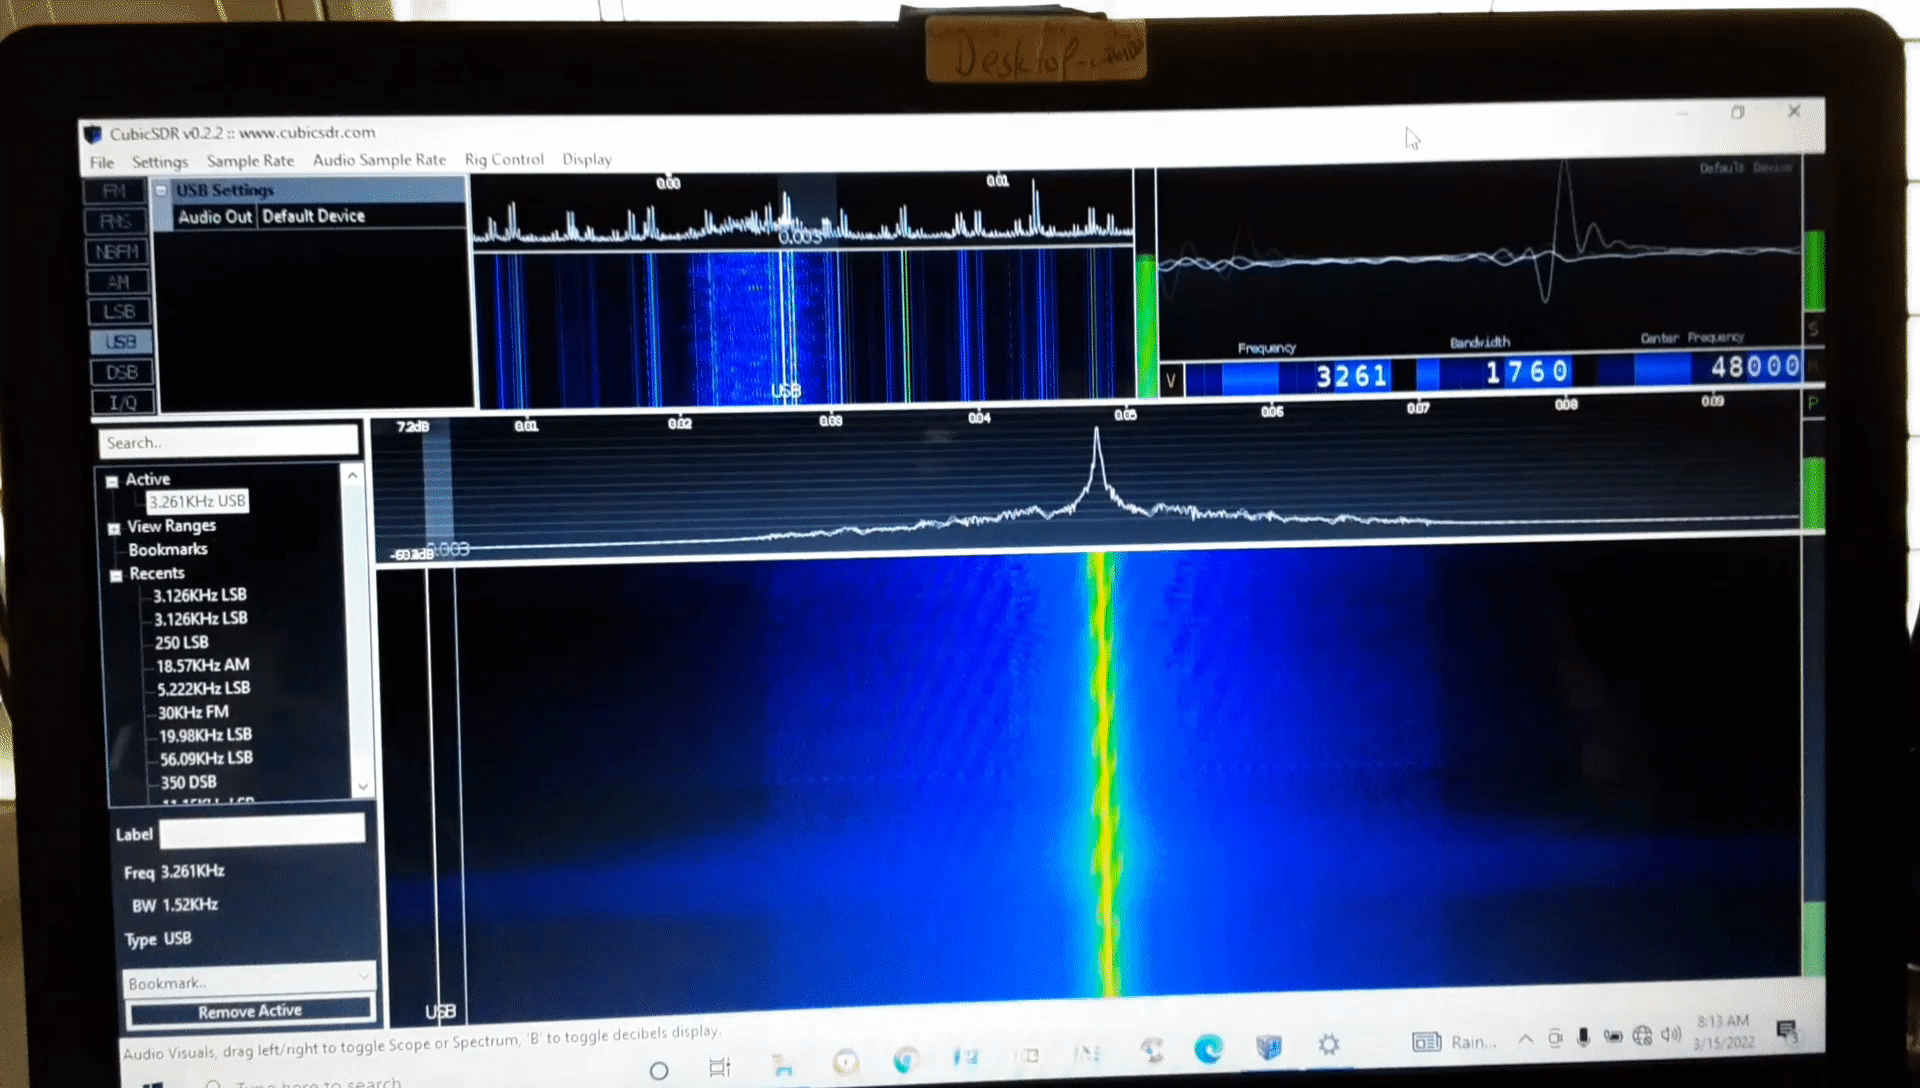Select the I/Q mode button
Viewport: 1920px width, 1088px height.
[123, 402]
